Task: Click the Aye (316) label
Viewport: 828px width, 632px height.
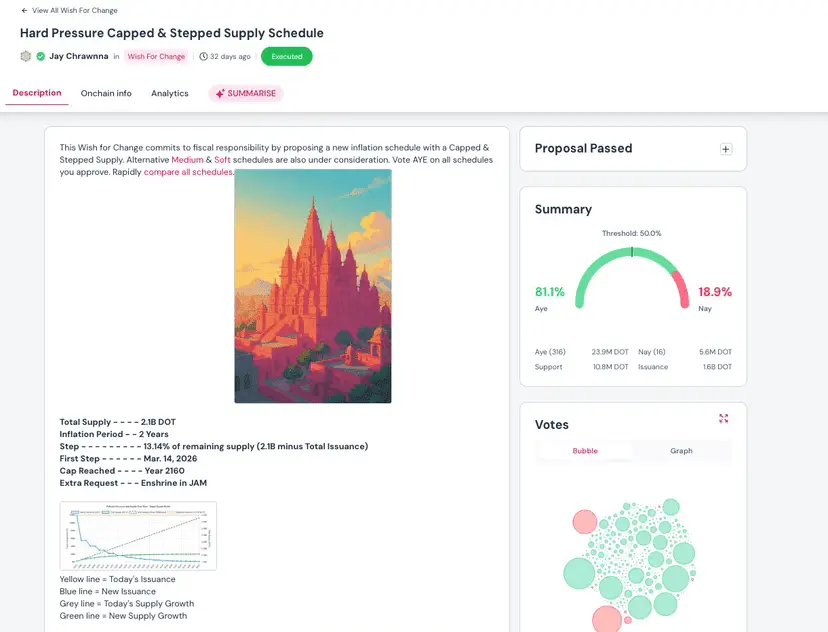Action: [550, 352]
